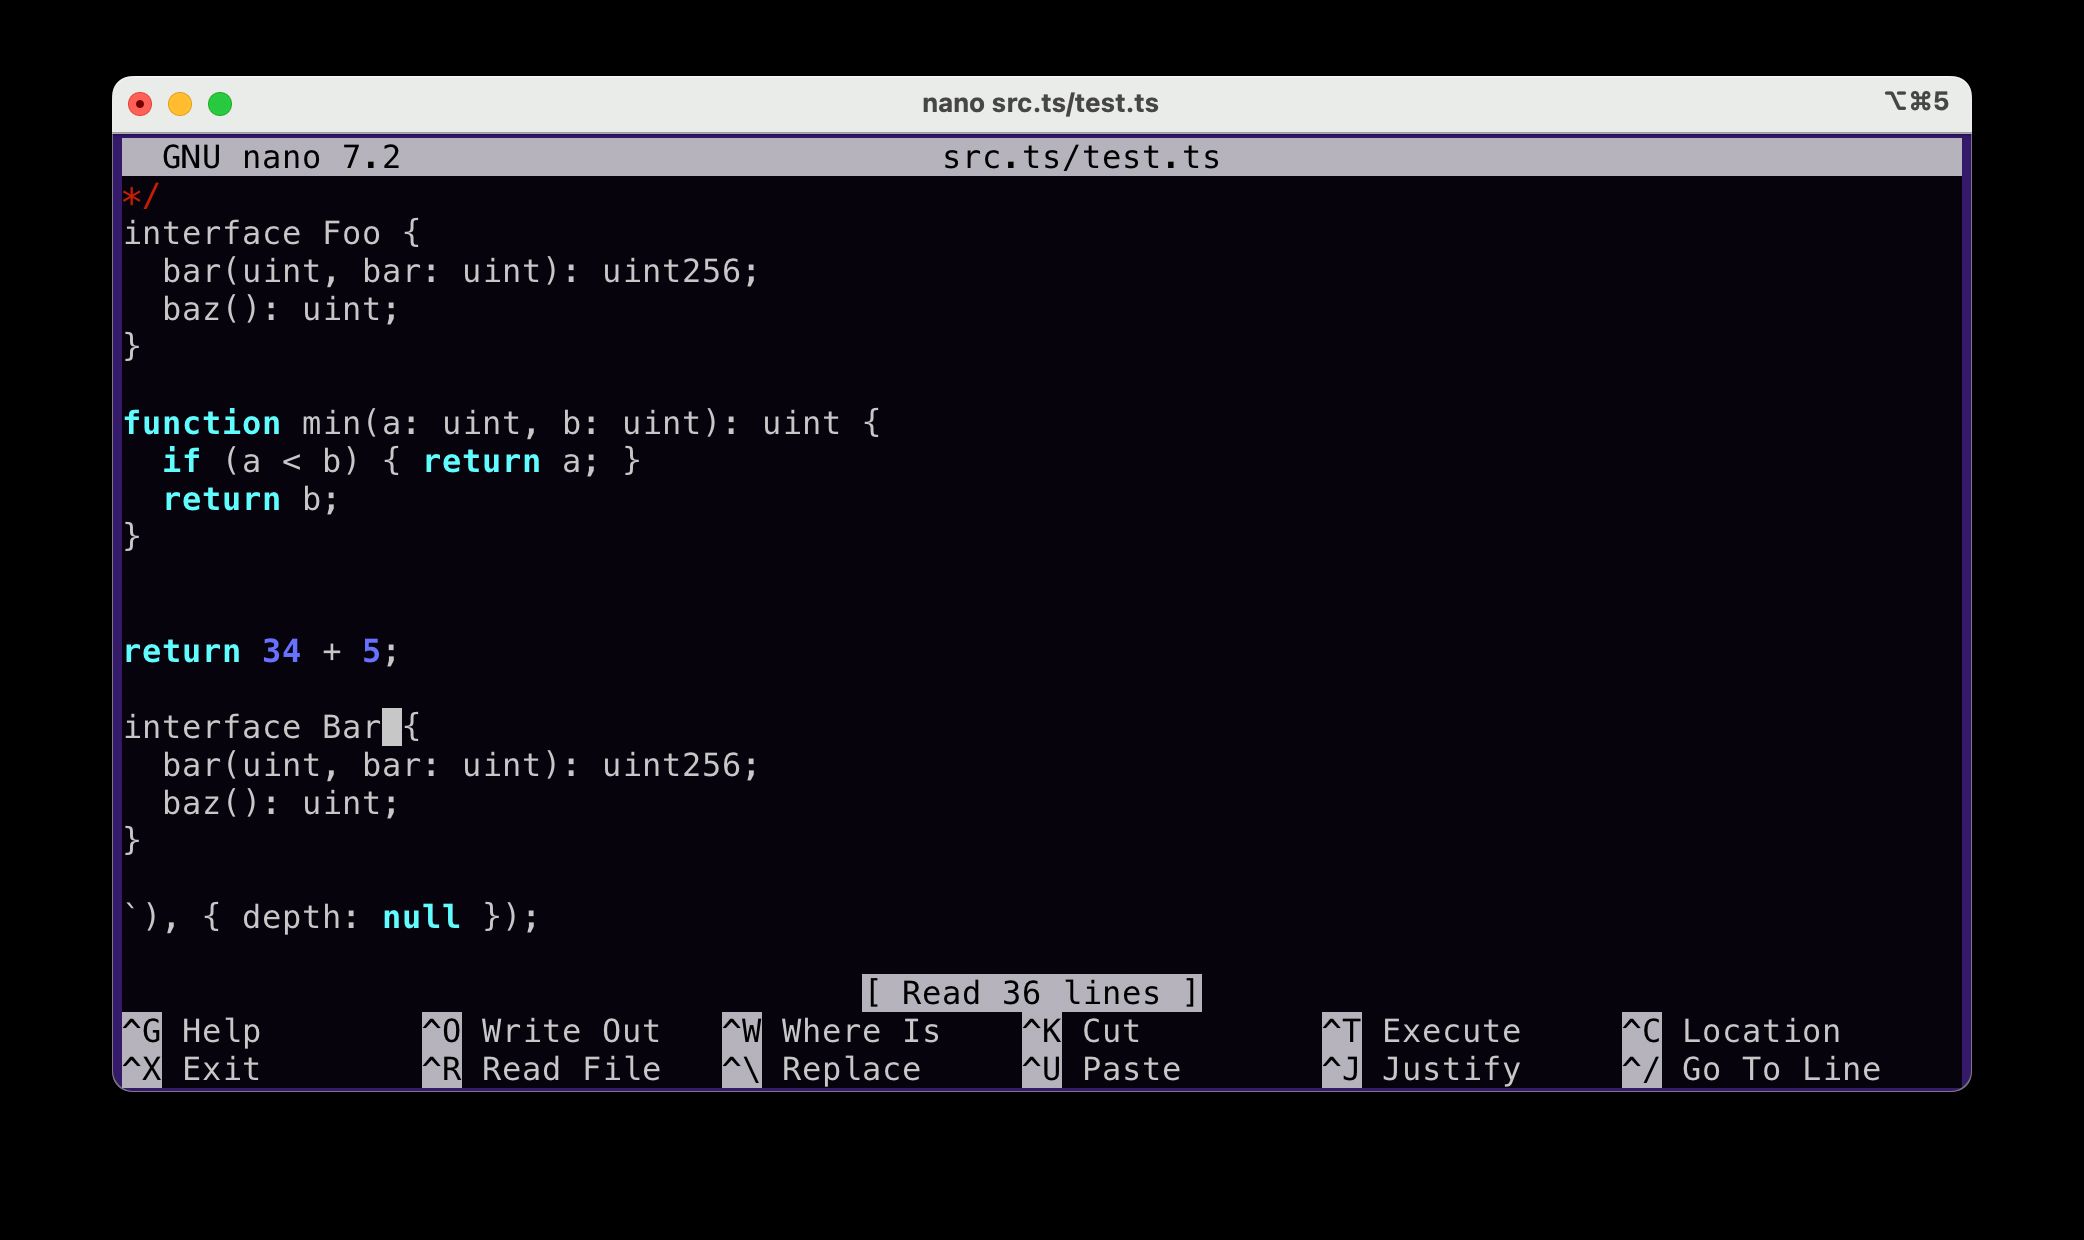The width and height of the screenshot is (2084, 1240).
Task: Click 'depth:' in the last line
Action: pos(302,917)
